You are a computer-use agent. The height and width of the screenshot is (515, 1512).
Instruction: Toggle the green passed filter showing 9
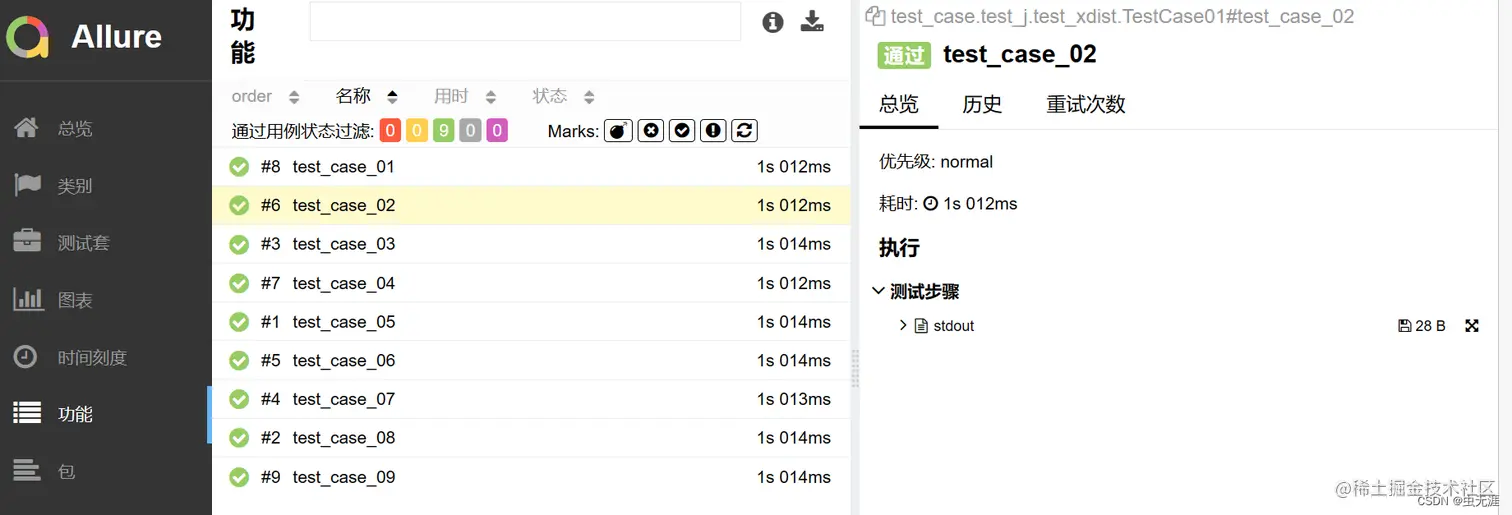point(444,131)
